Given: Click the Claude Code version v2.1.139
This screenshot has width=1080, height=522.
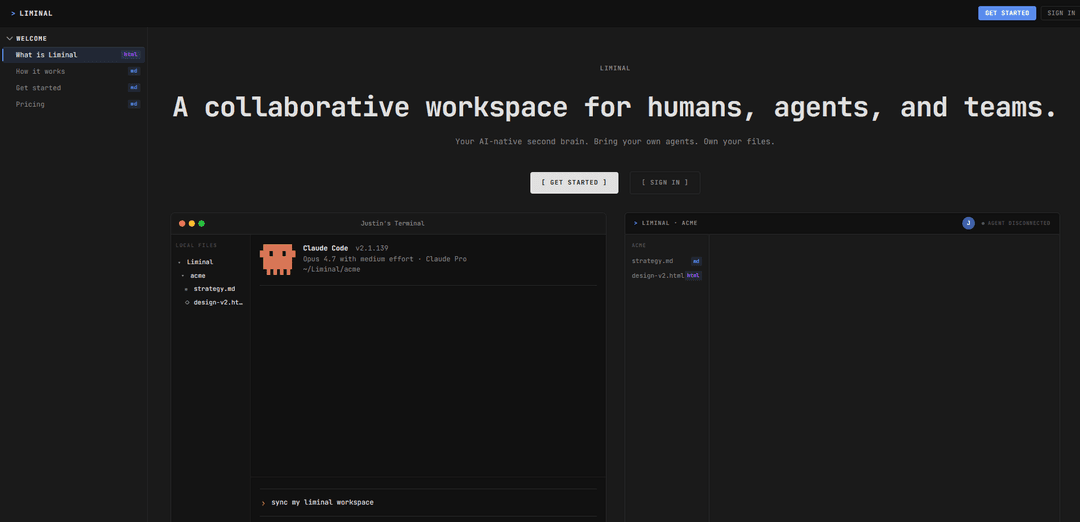Looking at the screenshot, I should point(372,248).
